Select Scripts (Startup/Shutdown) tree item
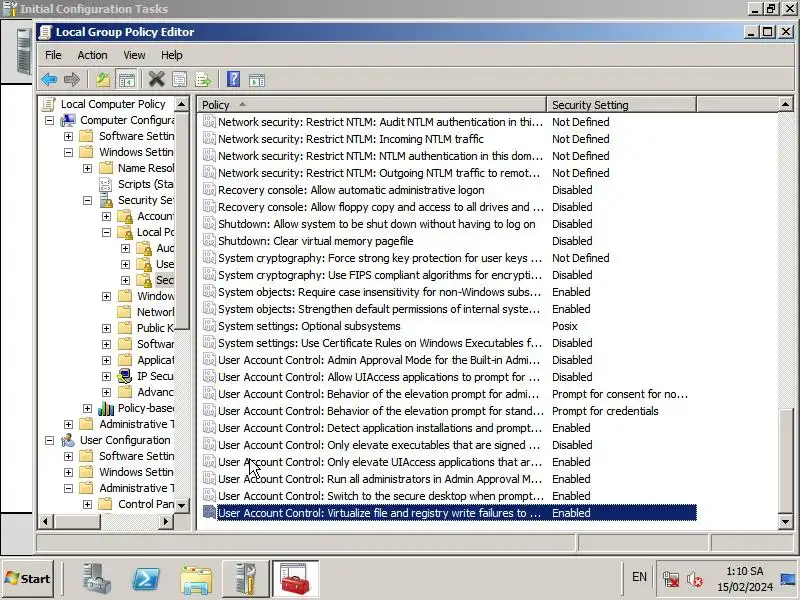800x600 pixels. pos(145,184)
